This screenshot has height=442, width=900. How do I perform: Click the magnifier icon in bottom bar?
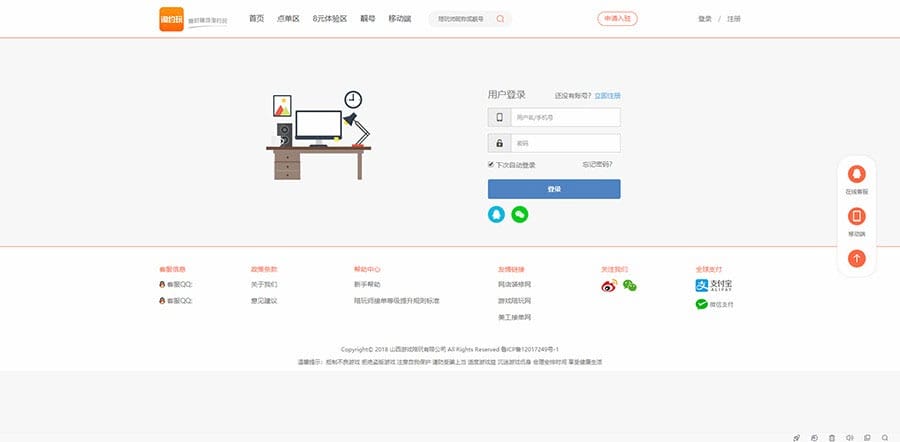(885, 438)
